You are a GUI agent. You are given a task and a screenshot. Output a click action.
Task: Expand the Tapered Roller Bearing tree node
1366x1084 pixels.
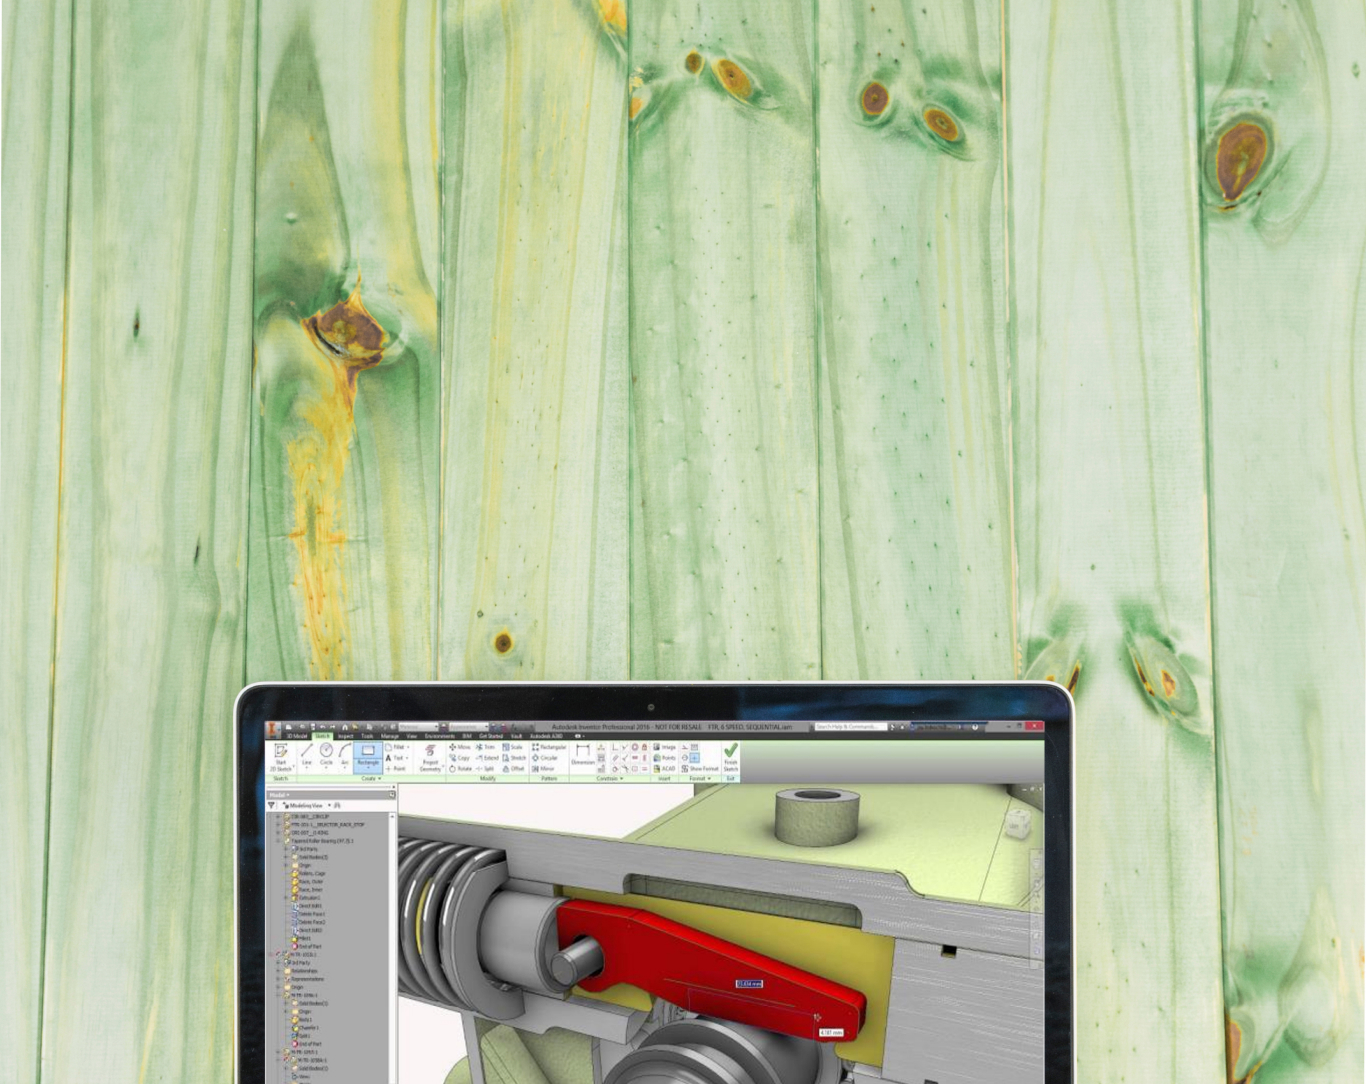point(277,841)
